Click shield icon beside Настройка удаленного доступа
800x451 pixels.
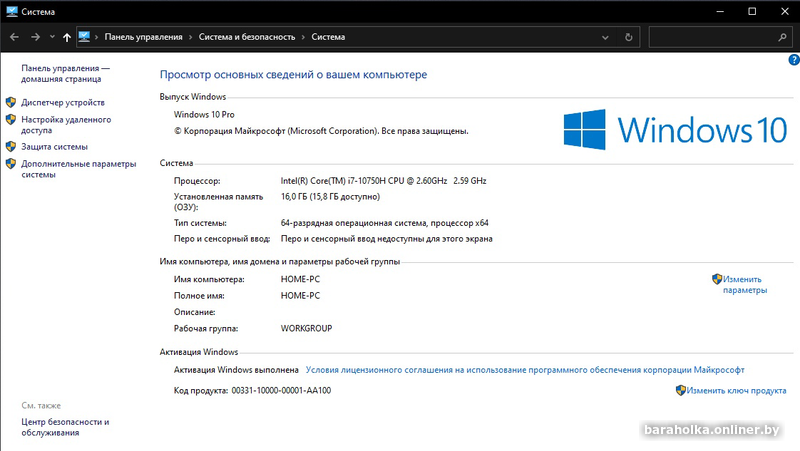[x=11, y=119]
